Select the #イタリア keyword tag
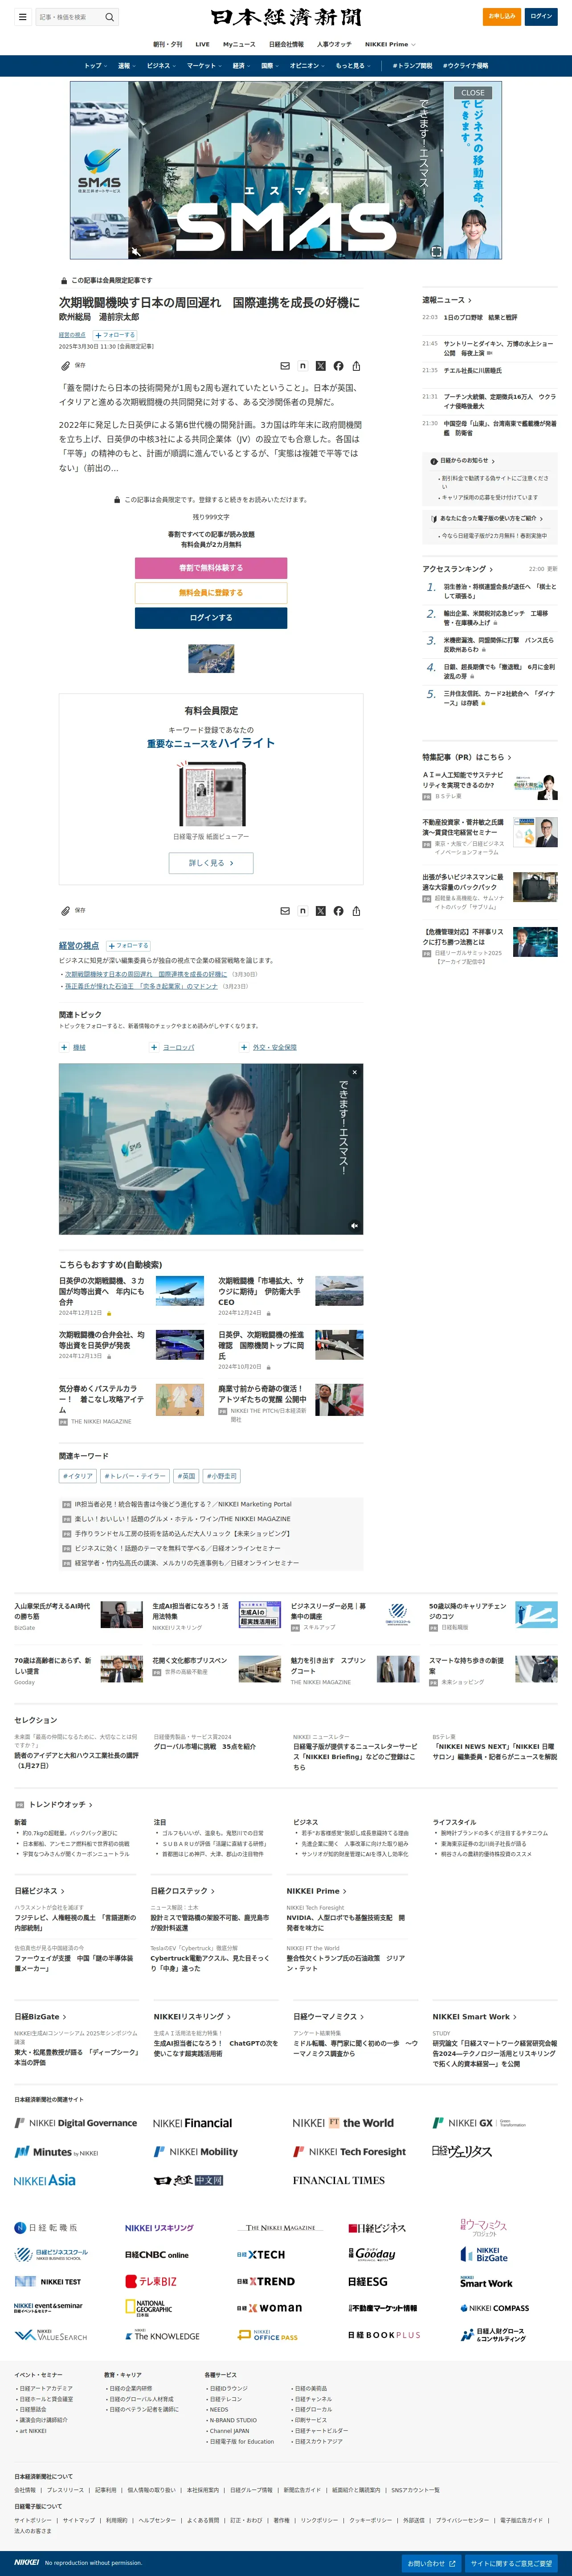 (77, 1476)
